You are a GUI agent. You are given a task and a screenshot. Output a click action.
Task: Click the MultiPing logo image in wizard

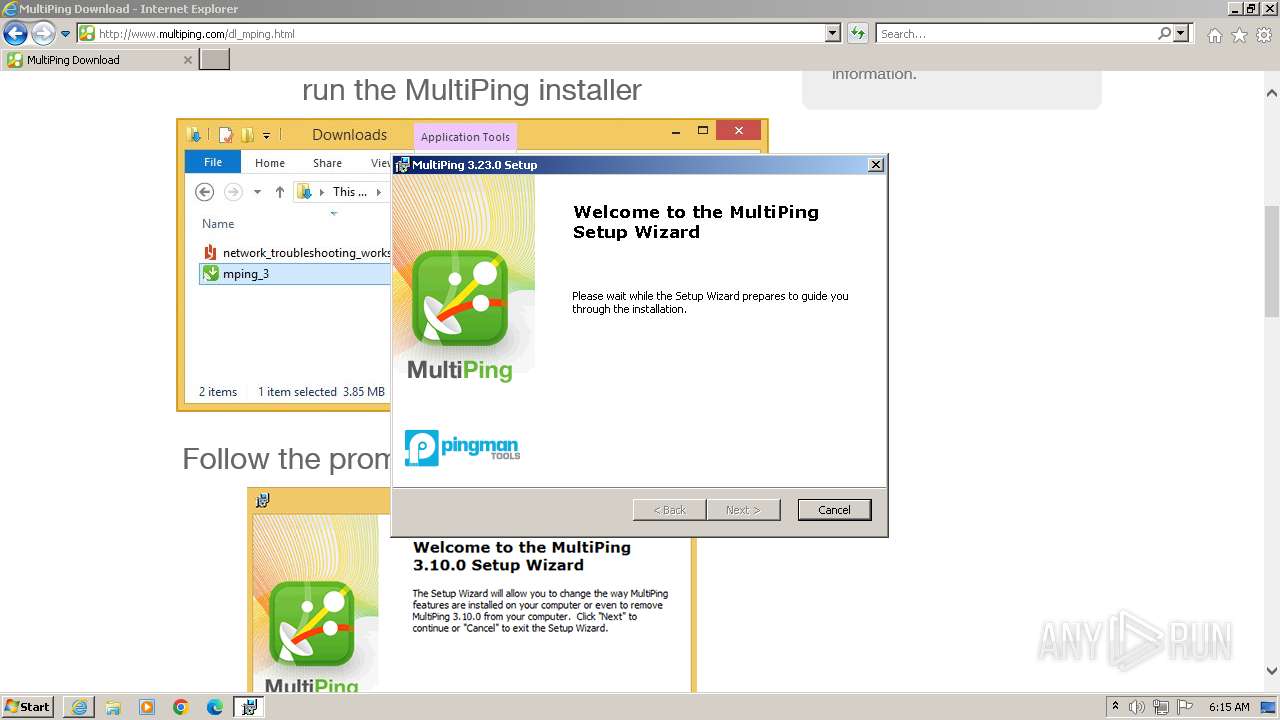point(460,315)
